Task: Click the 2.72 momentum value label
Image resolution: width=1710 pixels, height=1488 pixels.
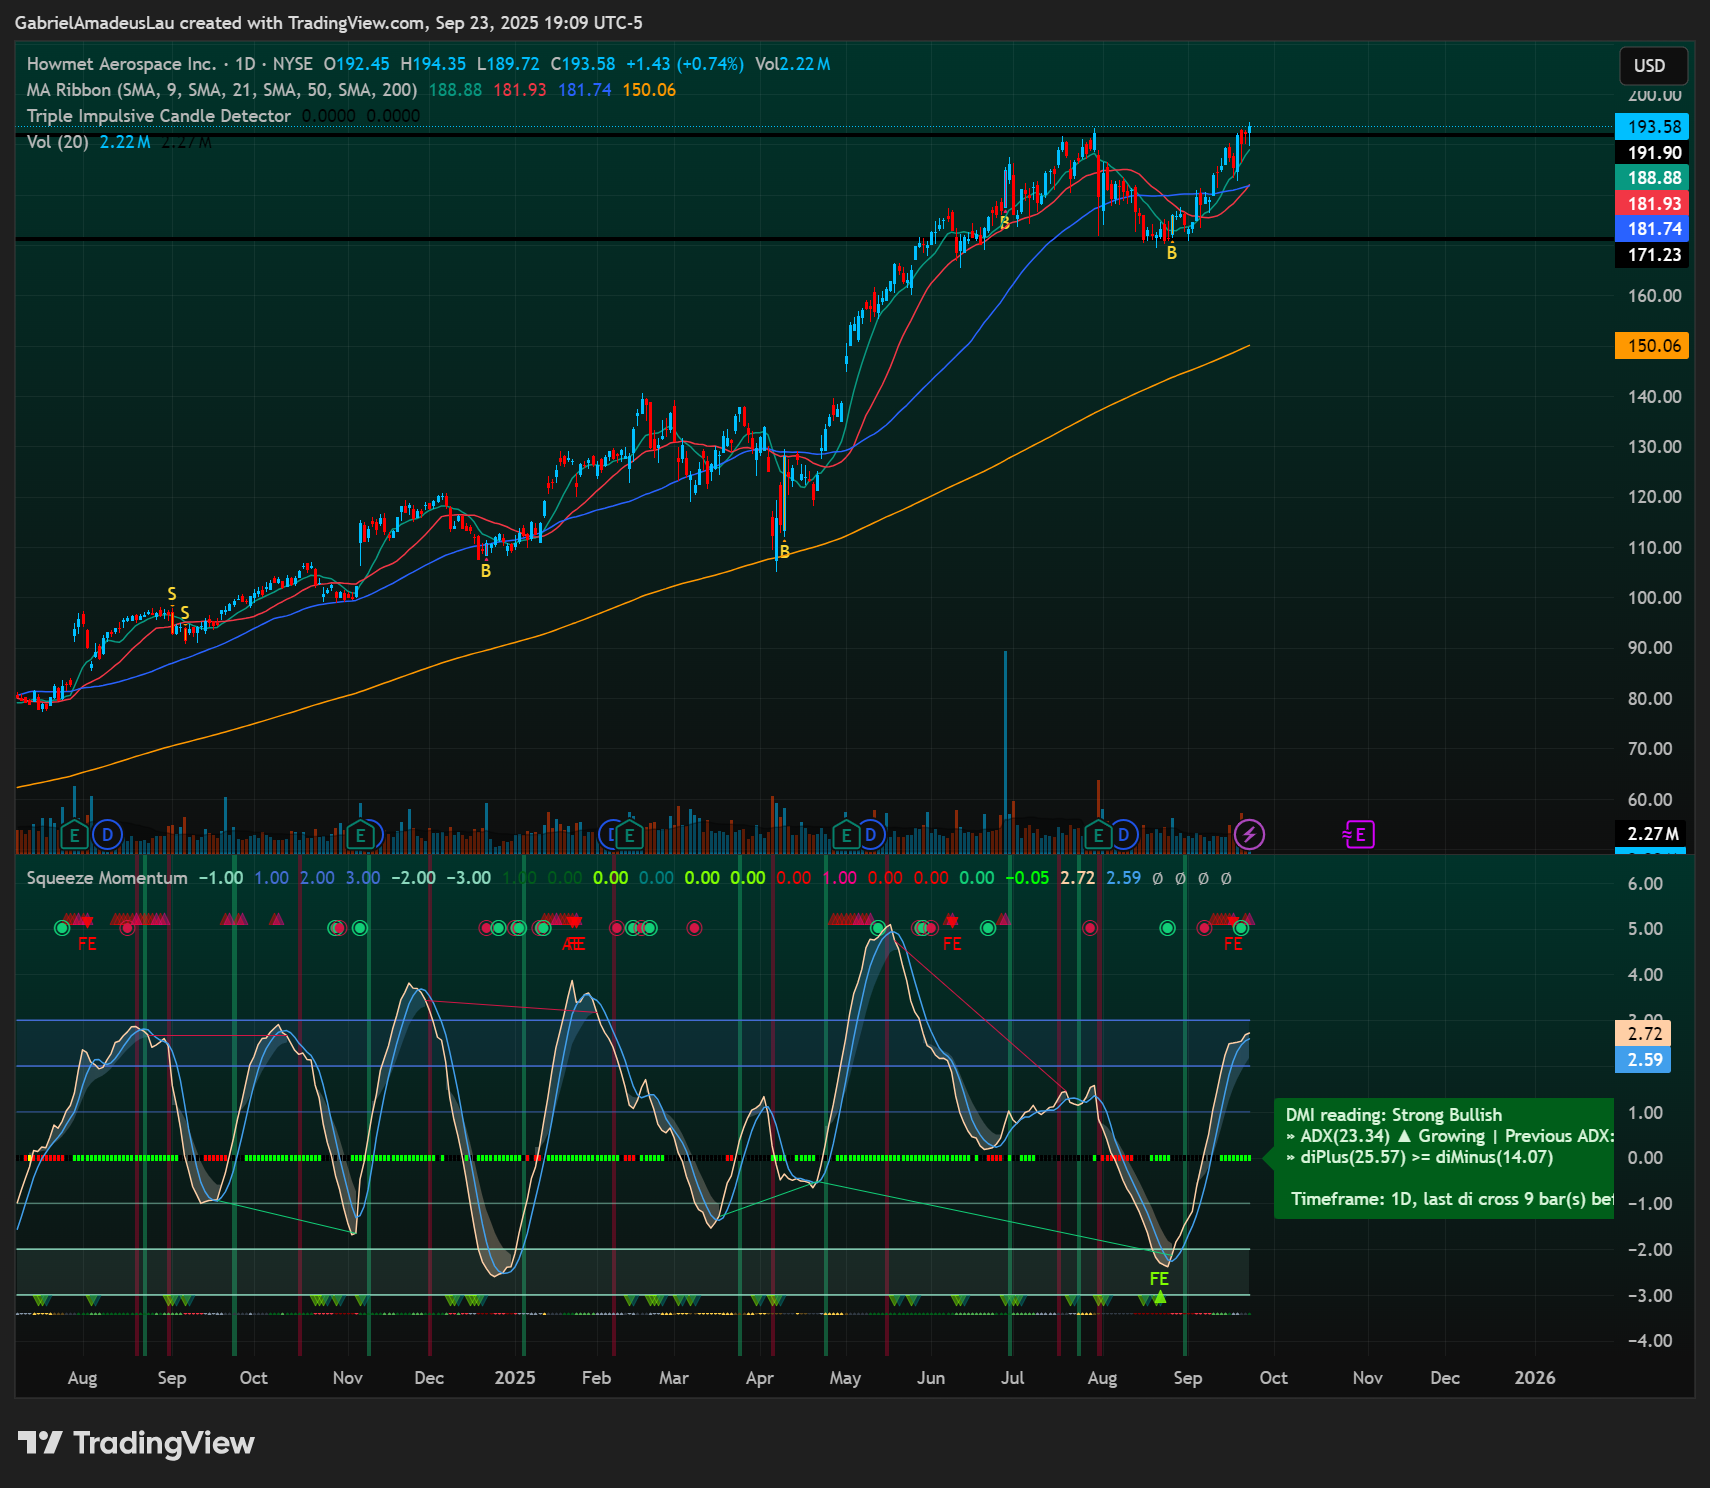Action: [x=1644, y=1034]
